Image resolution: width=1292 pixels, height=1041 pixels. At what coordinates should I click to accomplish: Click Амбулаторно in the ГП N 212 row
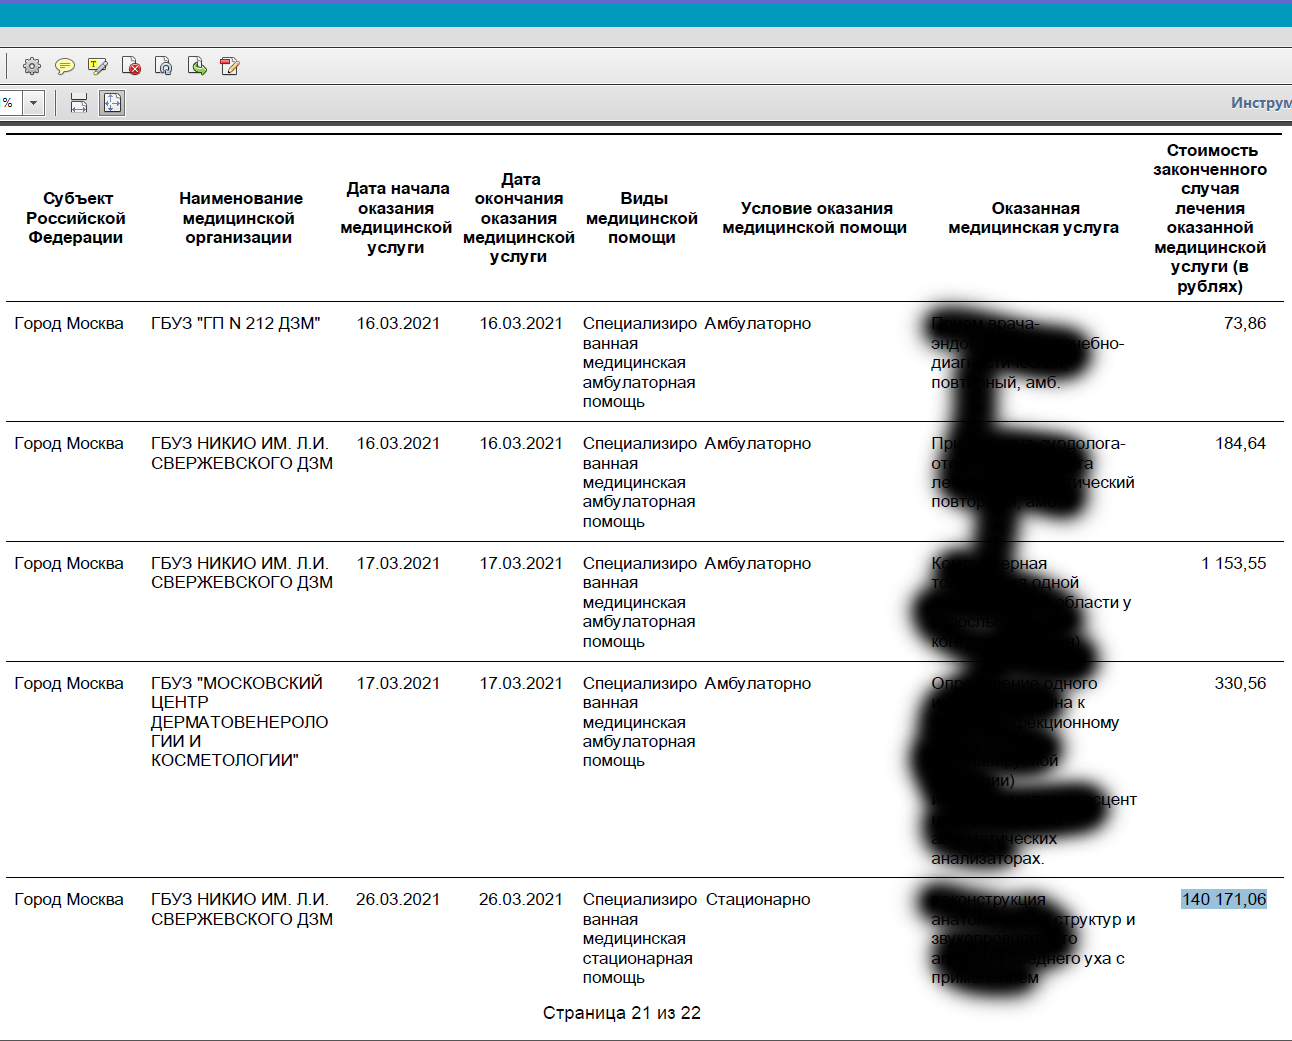(758, 324)
